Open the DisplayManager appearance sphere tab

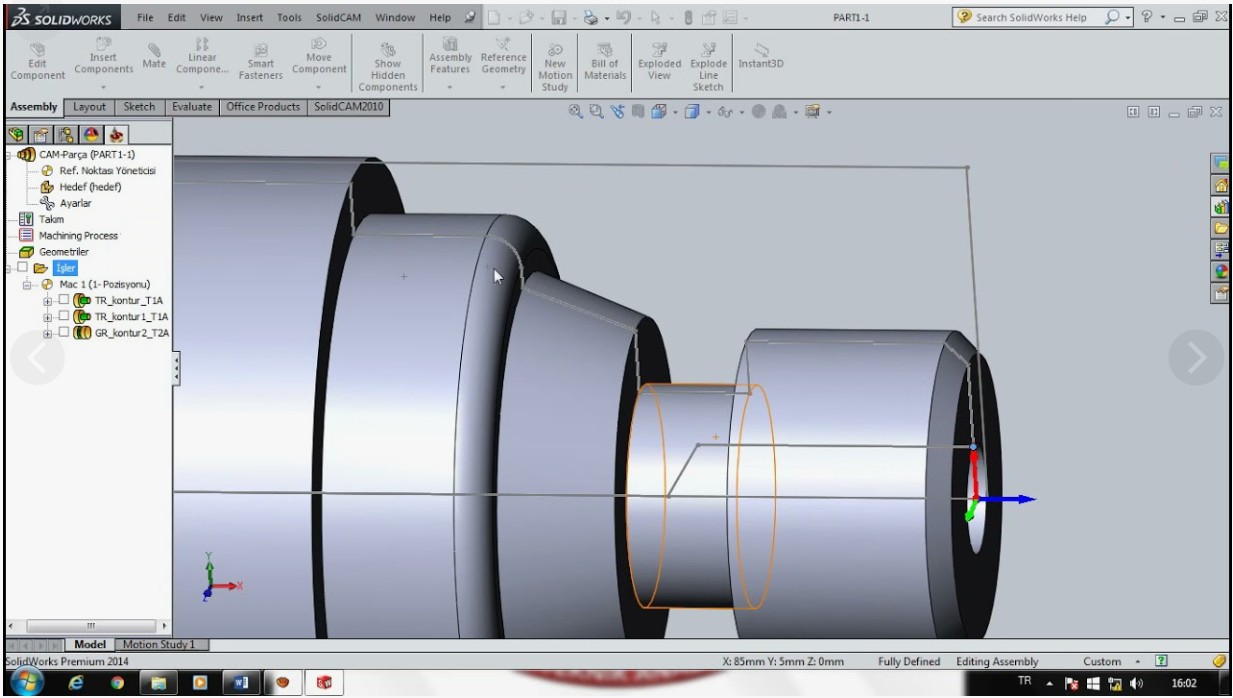pyautogui.click(x=91, y=135)
